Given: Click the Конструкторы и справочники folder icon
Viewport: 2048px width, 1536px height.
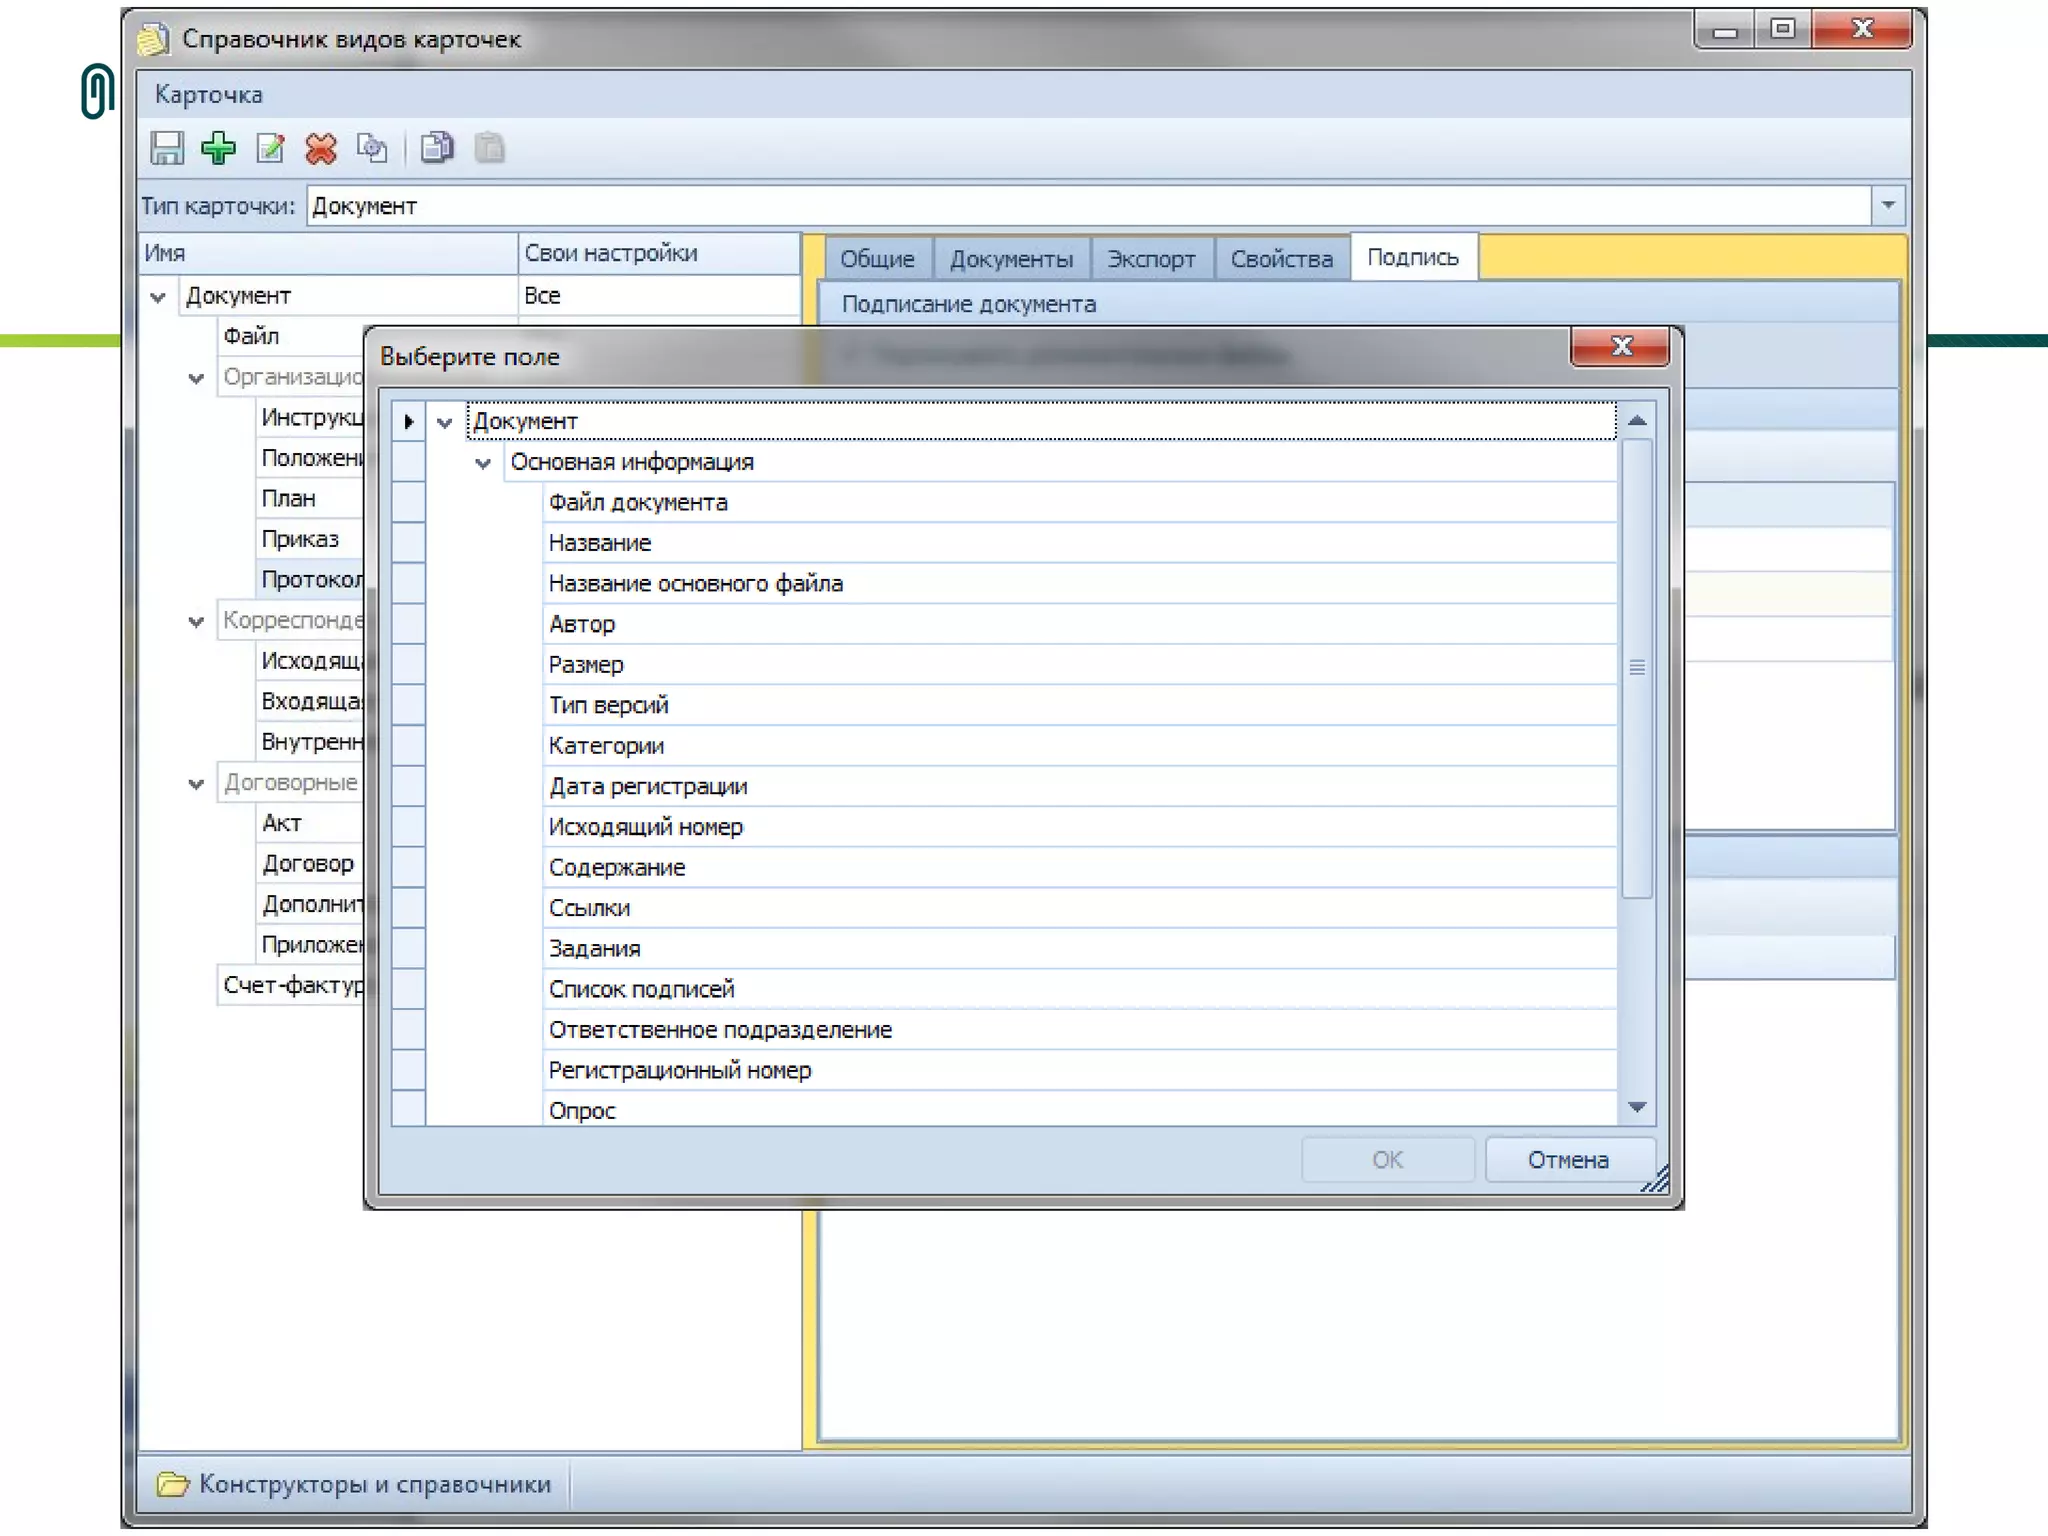Looking at the screenshot, I should (x=172, y=1484).
